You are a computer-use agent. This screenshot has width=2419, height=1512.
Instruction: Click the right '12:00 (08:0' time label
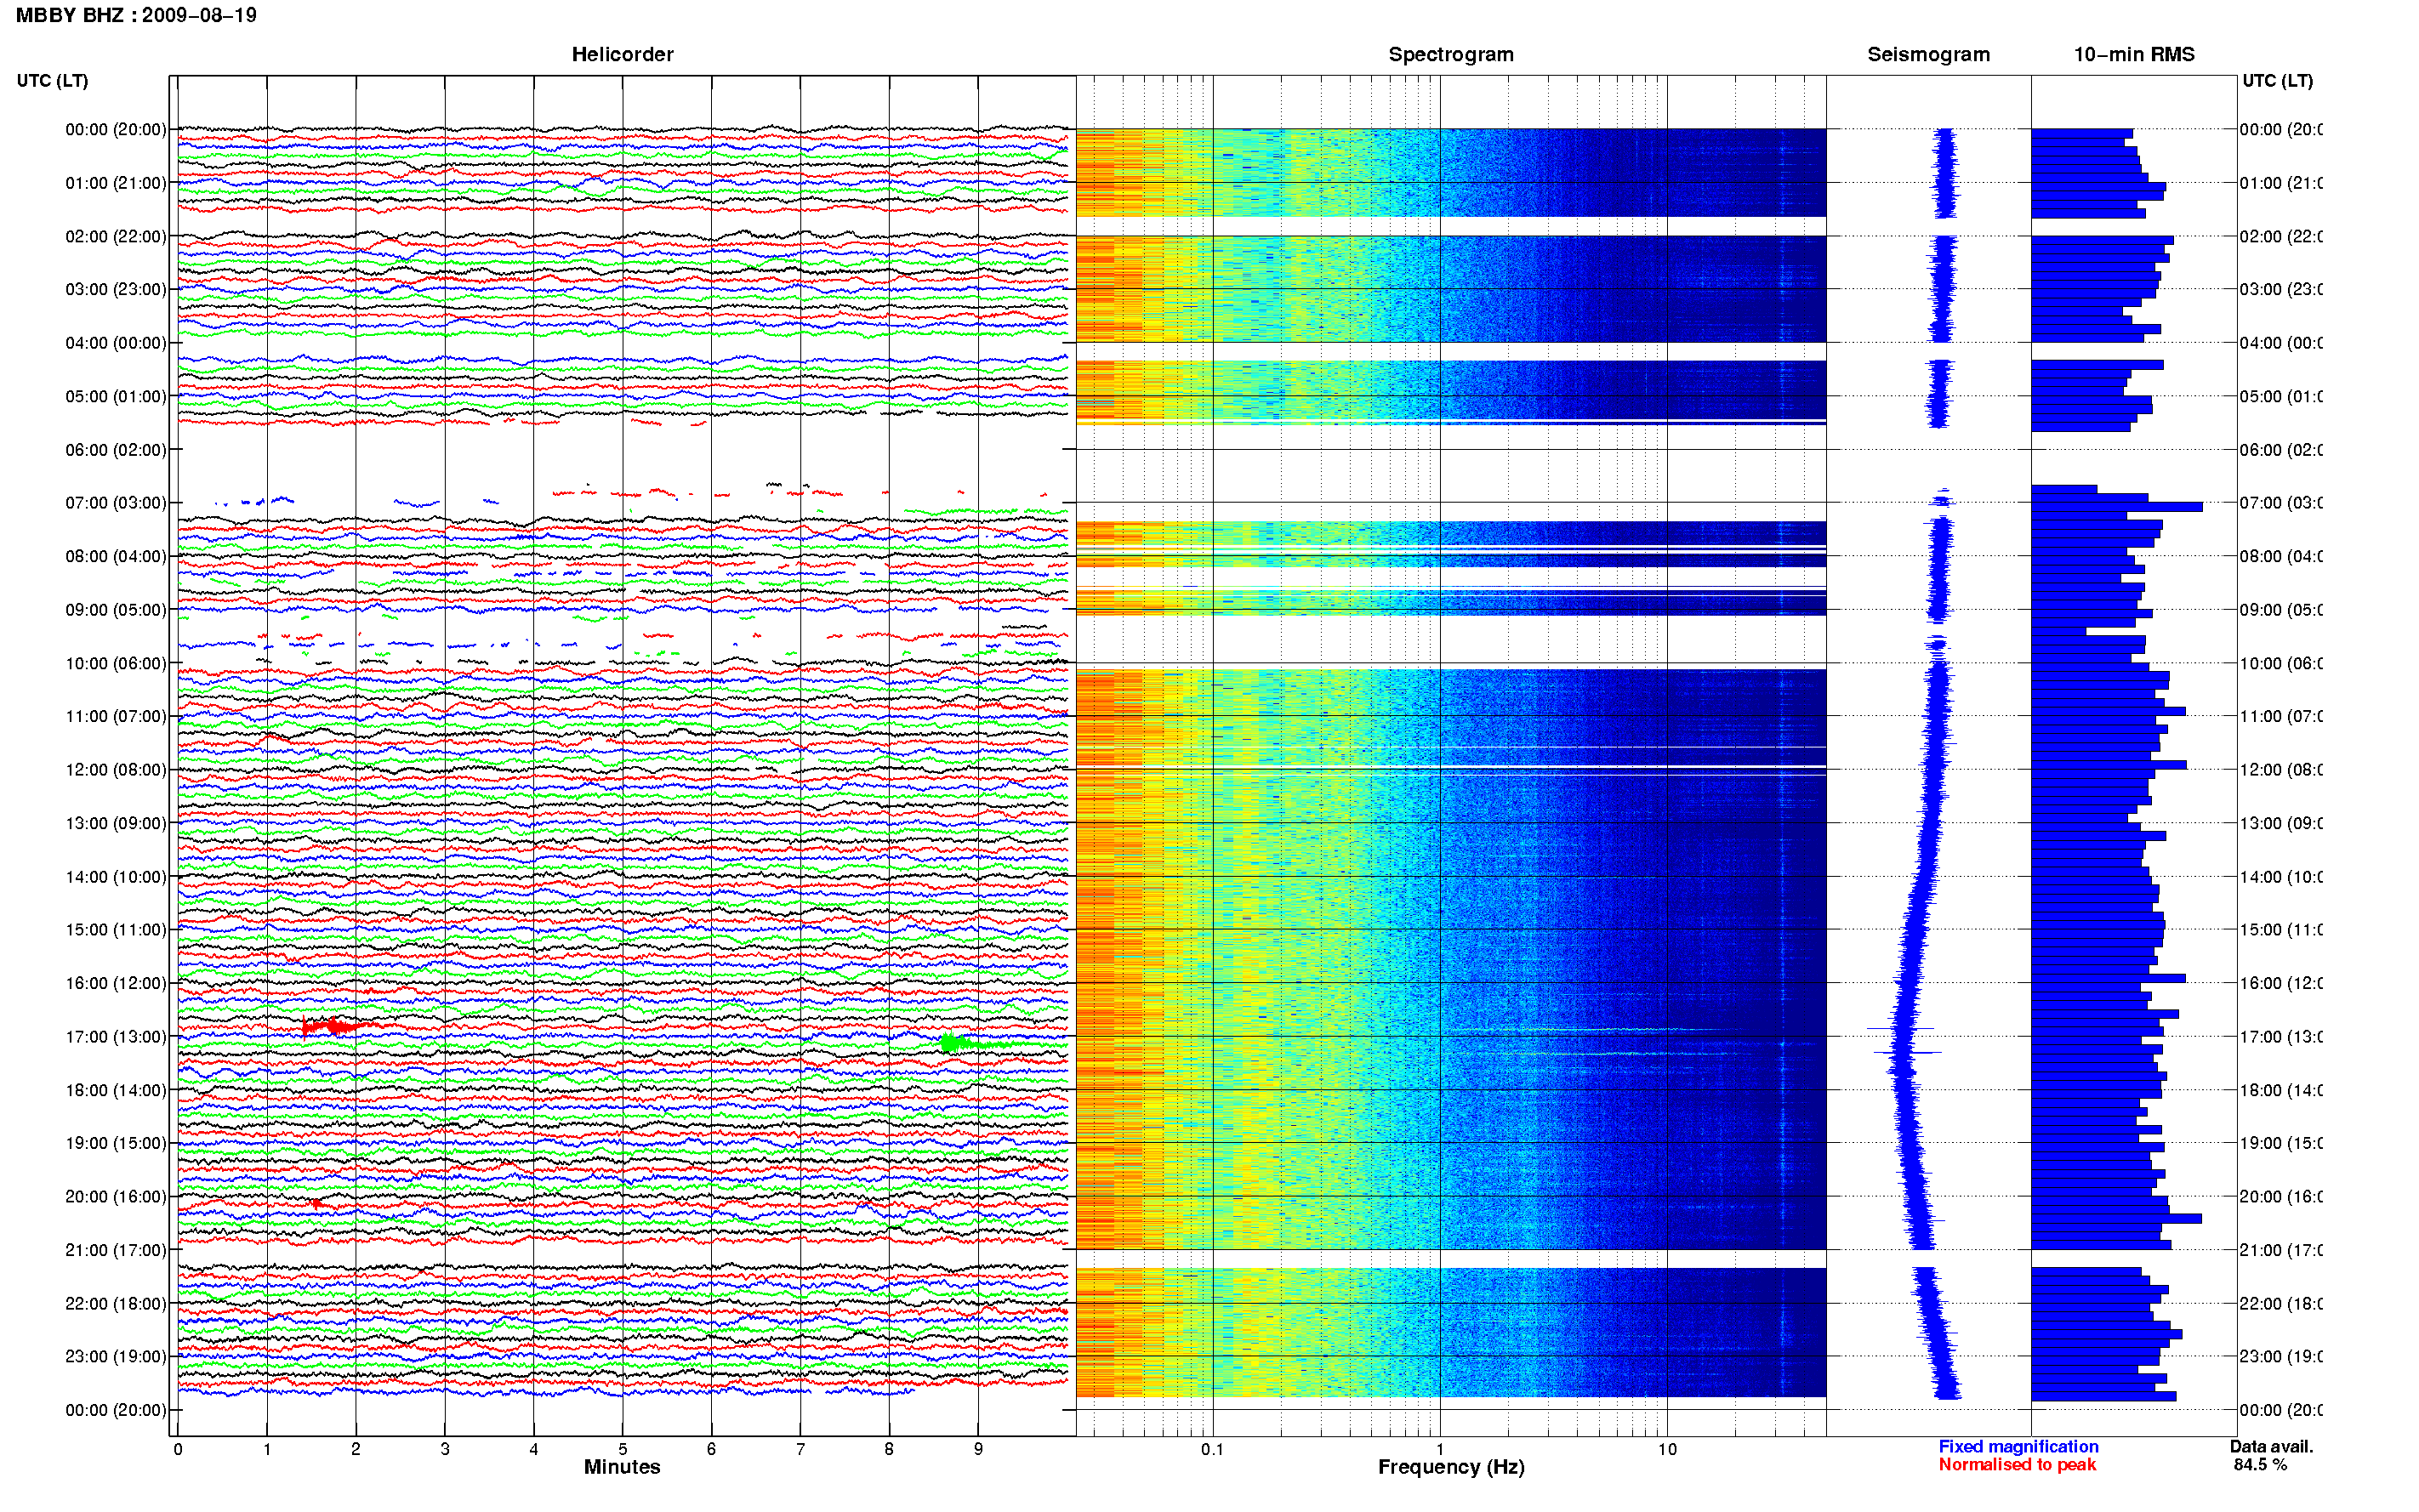[2280, 770]
